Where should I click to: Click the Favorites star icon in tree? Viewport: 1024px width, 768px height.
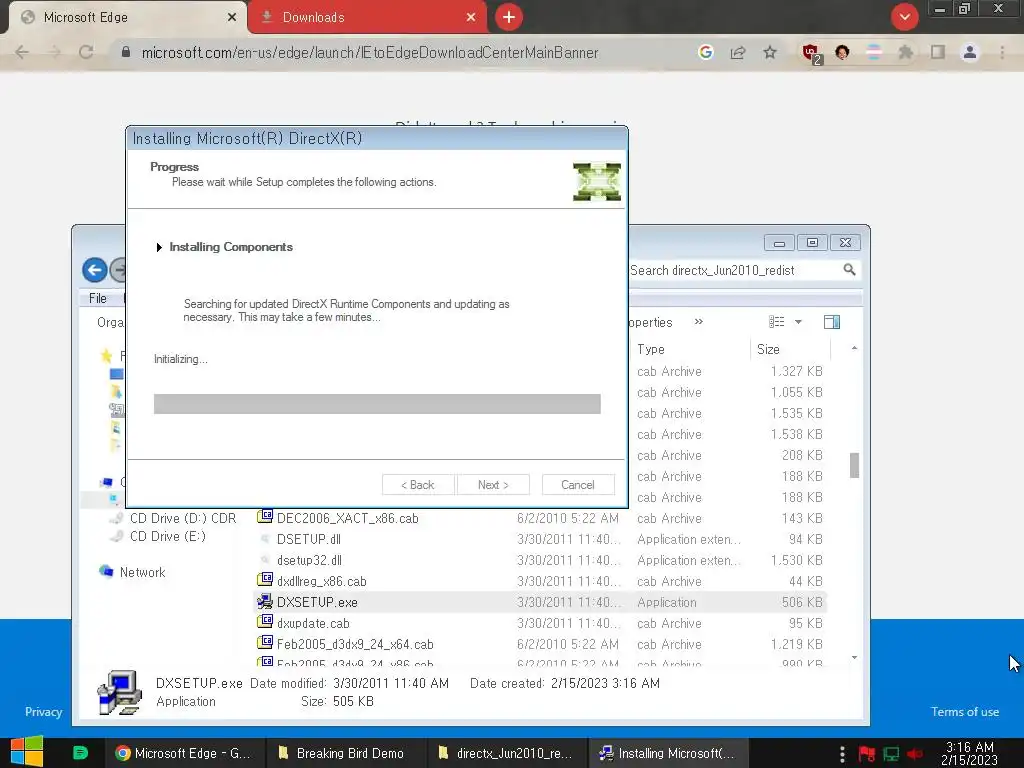coord(106,355)
